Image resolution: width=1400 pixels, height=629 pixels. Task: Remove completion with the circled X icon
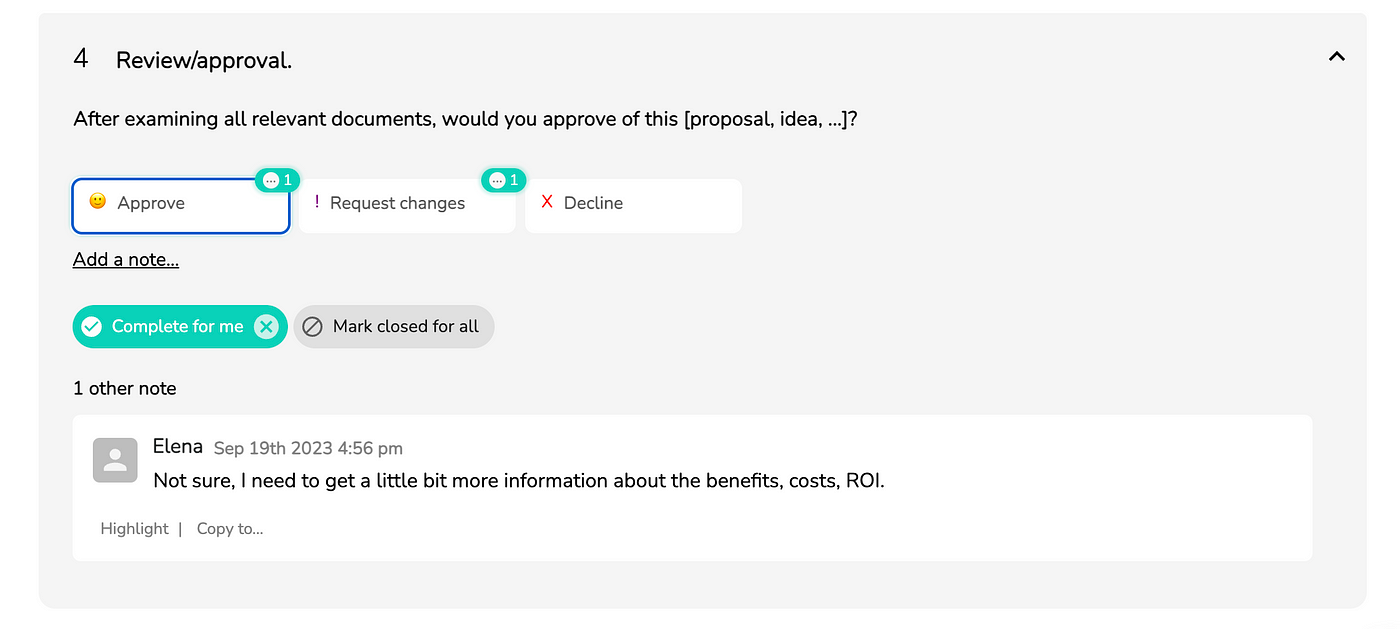pos(265,327)
